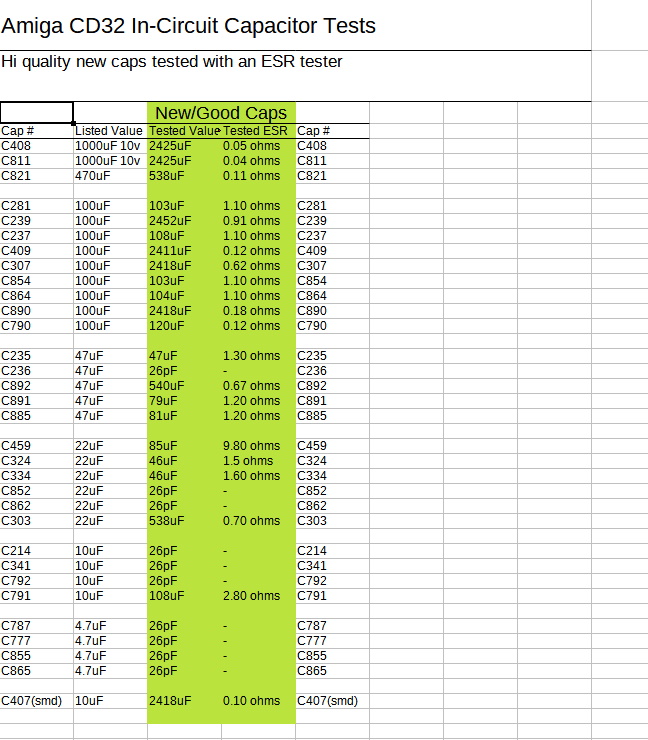The width and height of the screenshot is (648, 740).
Task: Click tested value '81uF'
Action: 163,416
